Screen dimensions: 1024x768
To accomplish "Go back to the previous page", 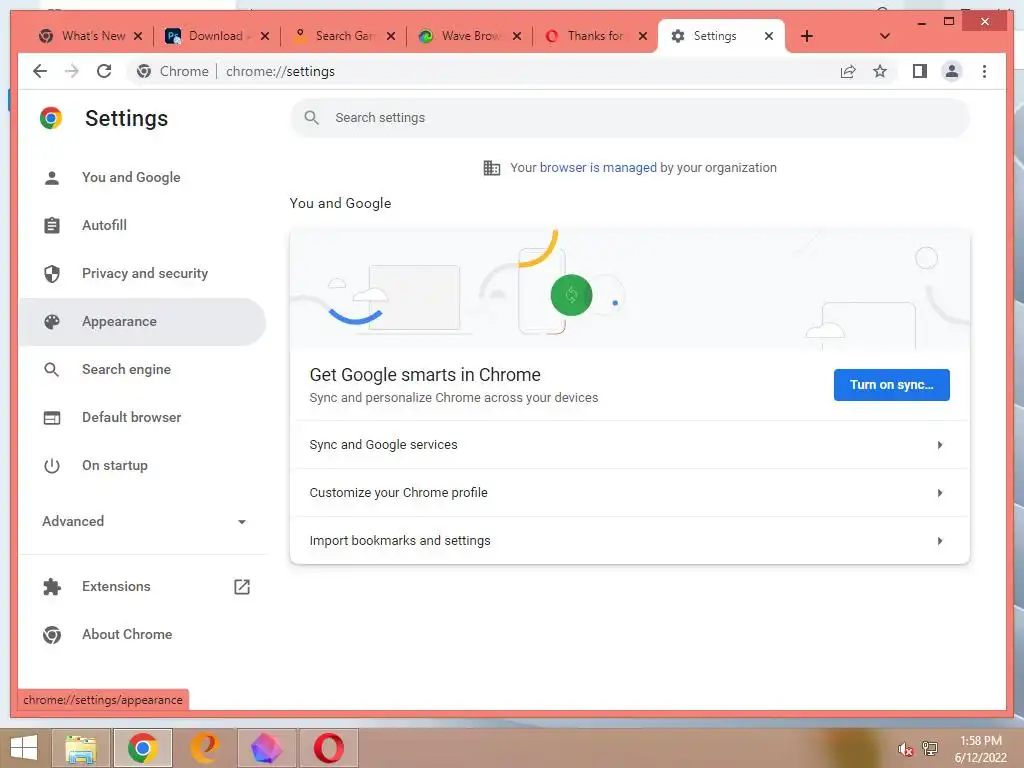I will tap(40, 71).
